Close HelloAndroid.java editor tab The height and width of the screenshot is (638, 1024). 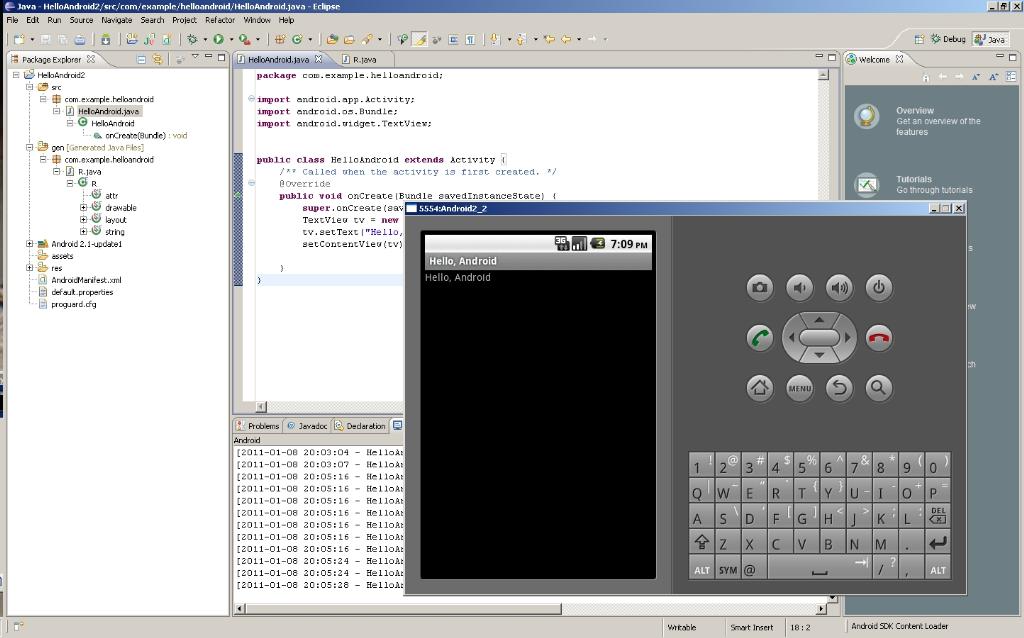tap(318, 59)
